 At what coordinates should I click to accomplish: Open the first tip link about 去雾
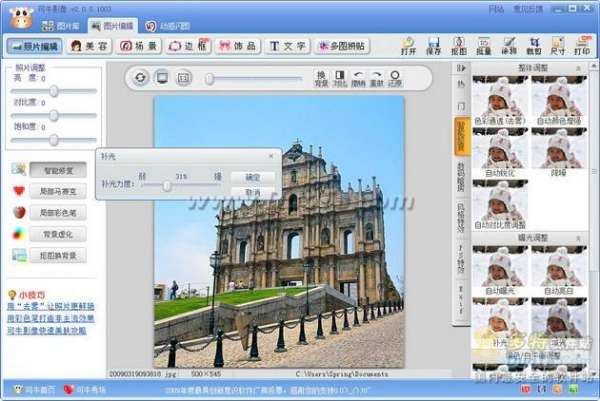51,306
